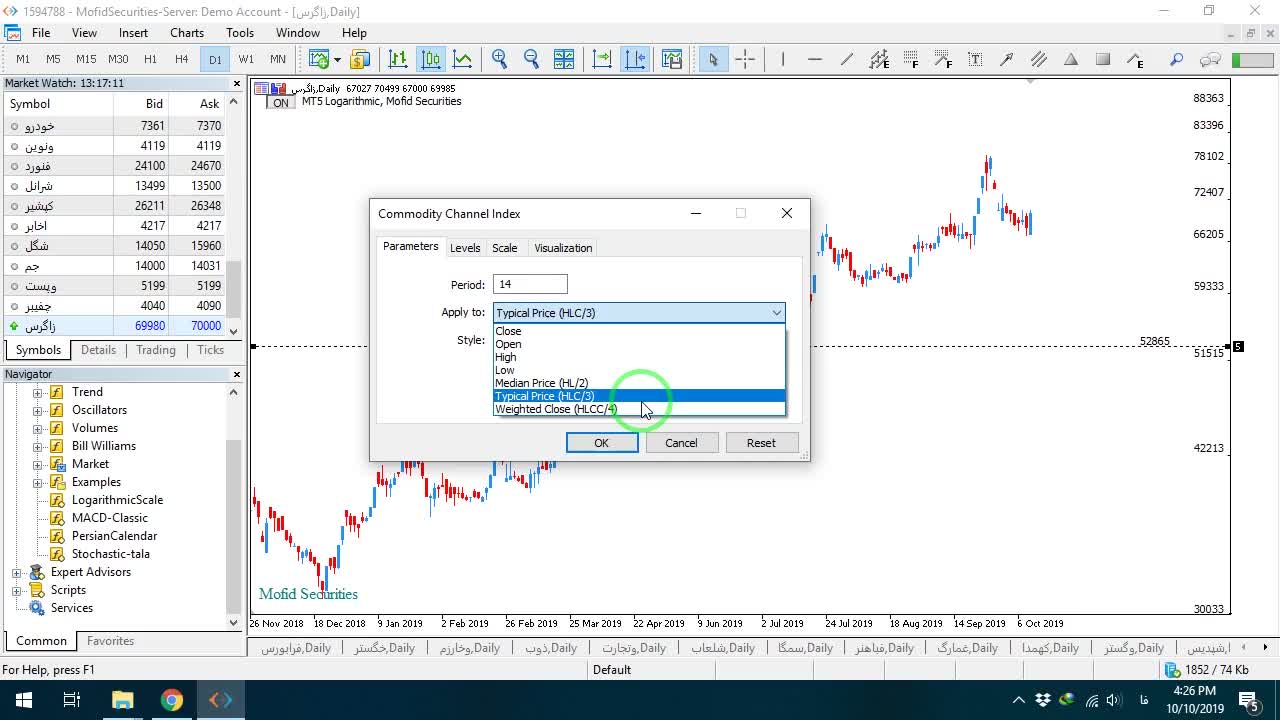Click the Period input field
This screenshot has height=720, width=1280.
pos(530,285)
